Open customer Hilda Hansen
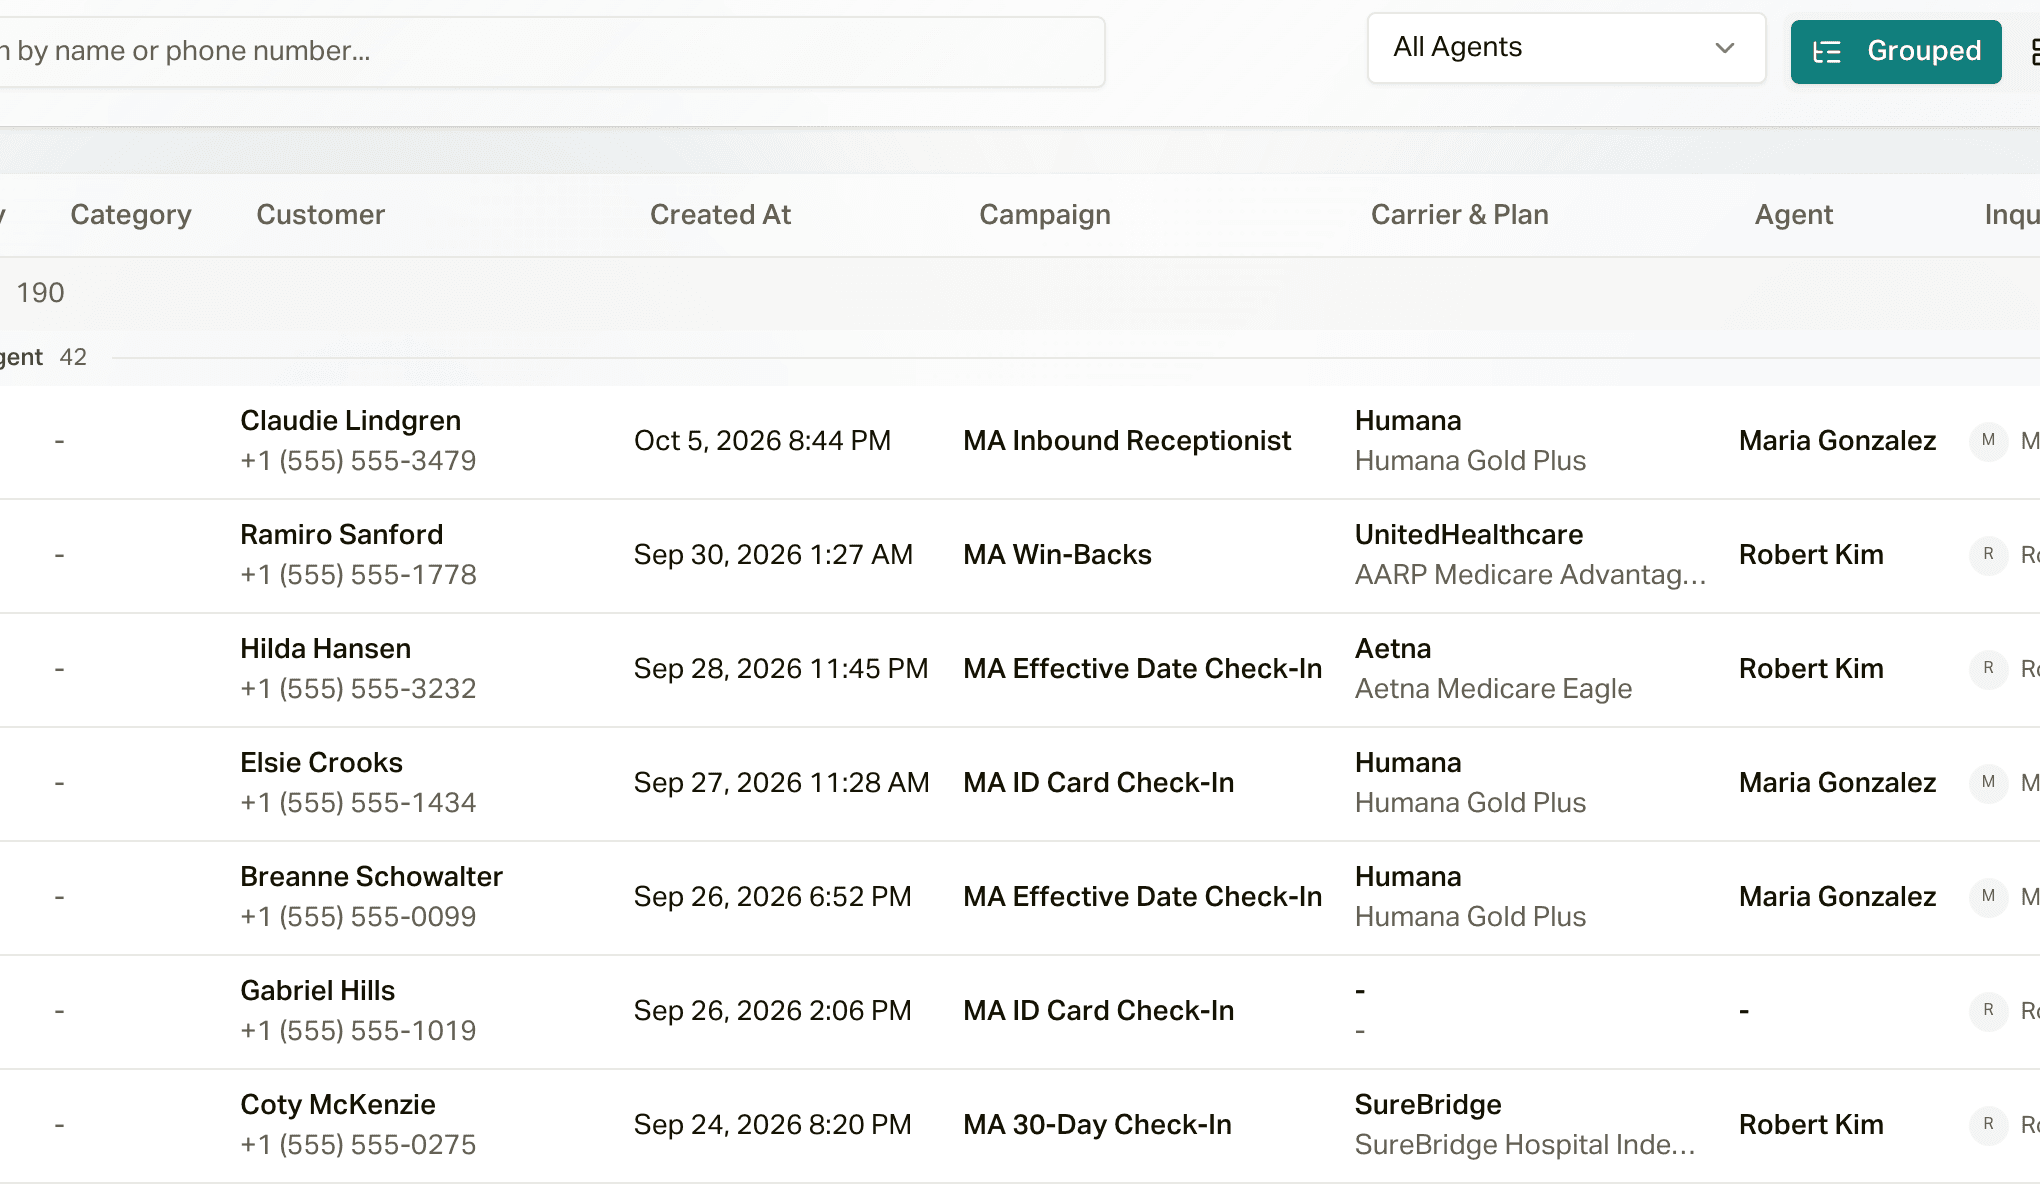This screenshot has height=1192, width=2040. tap(325, 649)
